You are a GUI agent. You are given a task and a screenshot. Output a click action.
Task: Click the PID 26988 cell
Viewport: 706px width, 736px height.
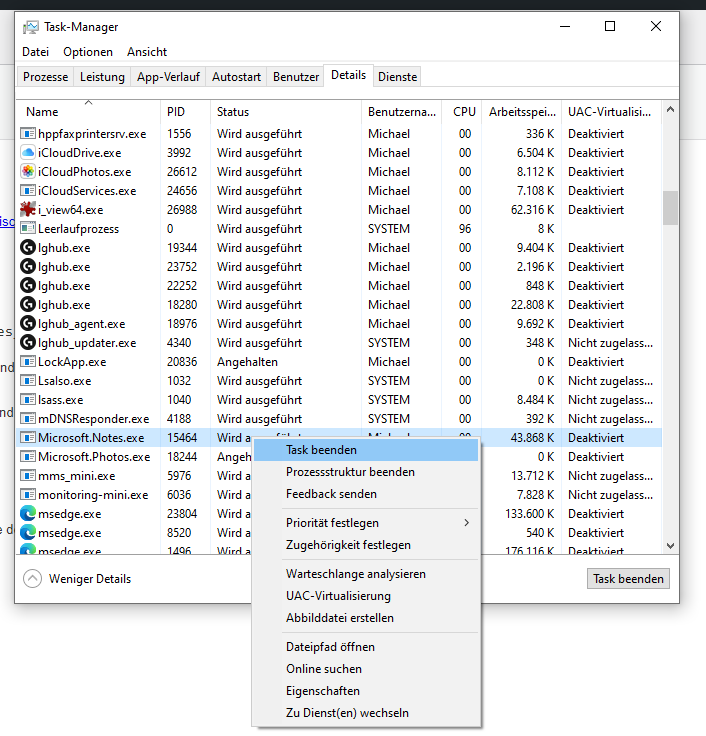coord(182,210)
